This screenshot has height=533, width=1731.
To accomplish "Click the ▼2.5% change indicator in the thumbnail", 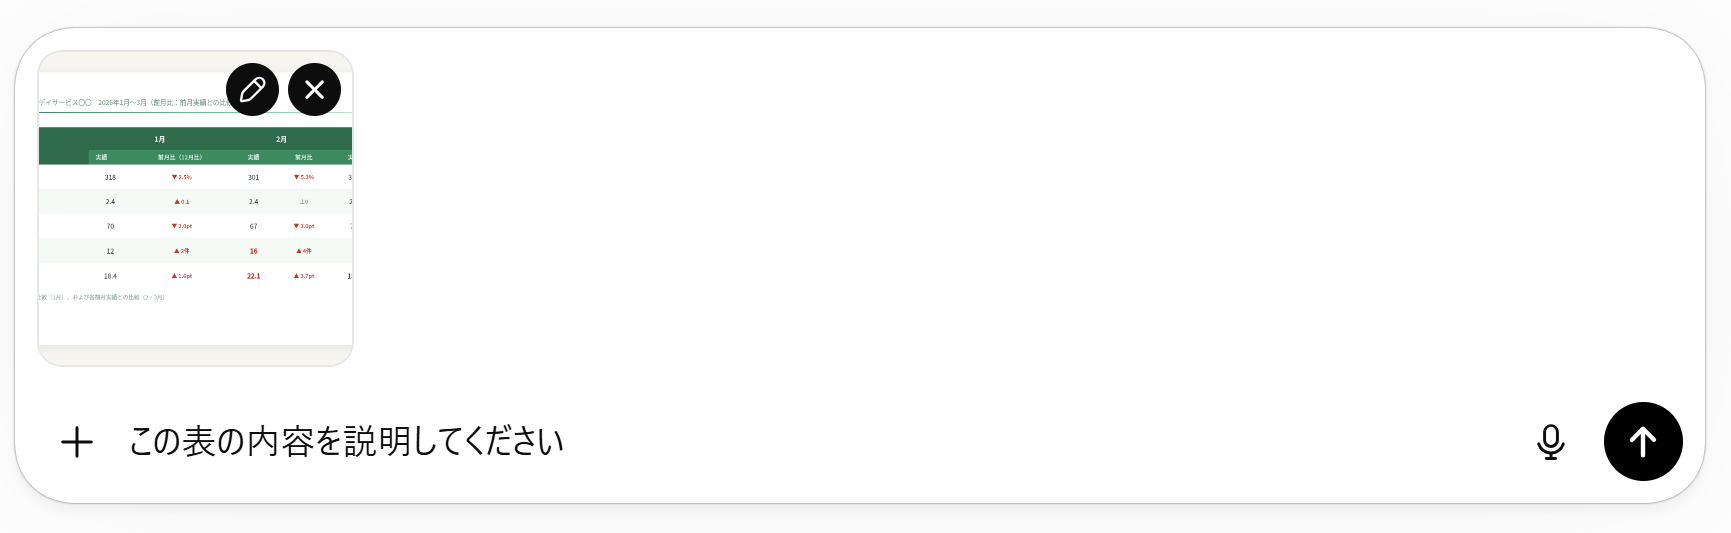I will pyautogui.click(x=182, y=178).
